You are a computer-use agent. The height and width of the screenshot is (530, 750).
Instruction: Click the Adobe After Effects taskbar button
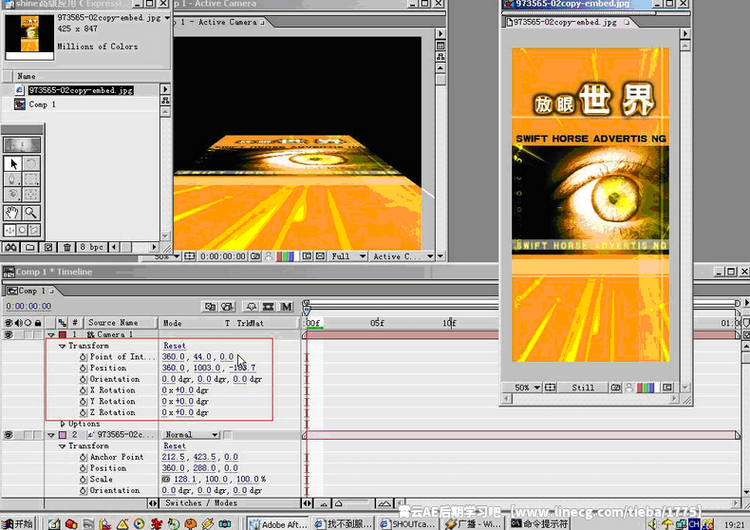(x=277, y=524)
